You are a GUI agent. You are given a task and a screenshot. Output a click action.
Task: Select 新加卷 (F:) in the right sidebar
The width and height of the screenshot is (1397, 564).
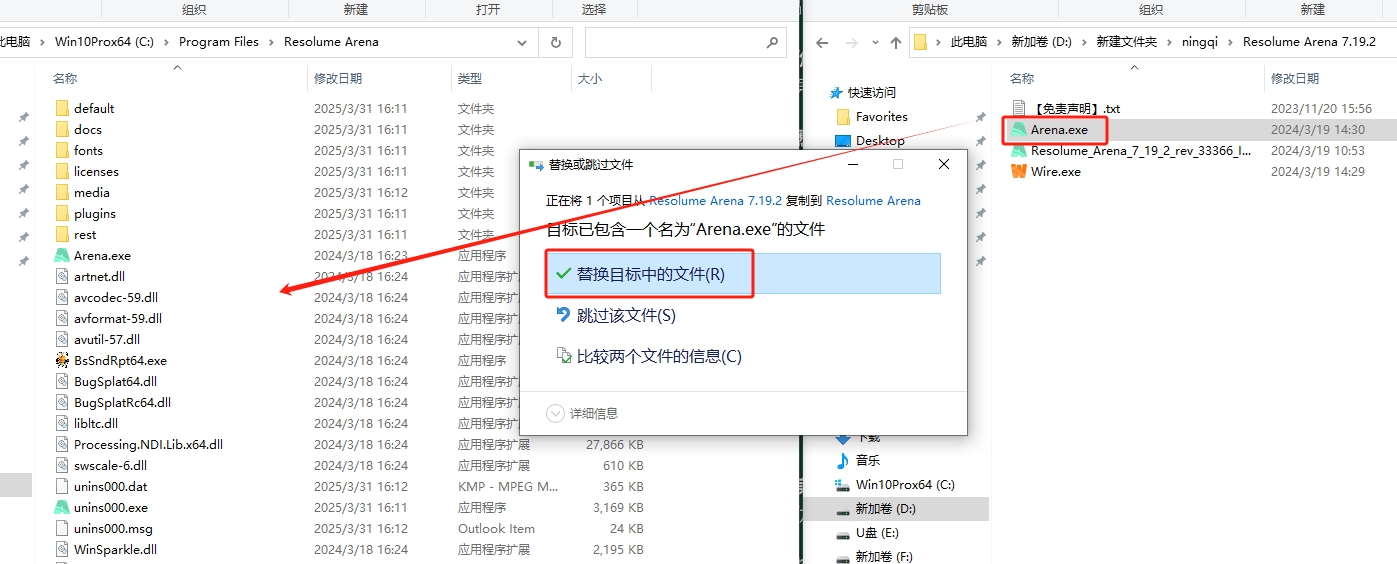(884, 557)
